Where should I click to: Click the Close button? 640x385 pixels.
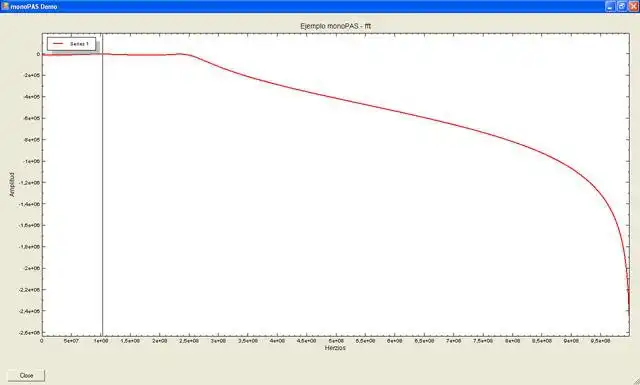[26, 375]
